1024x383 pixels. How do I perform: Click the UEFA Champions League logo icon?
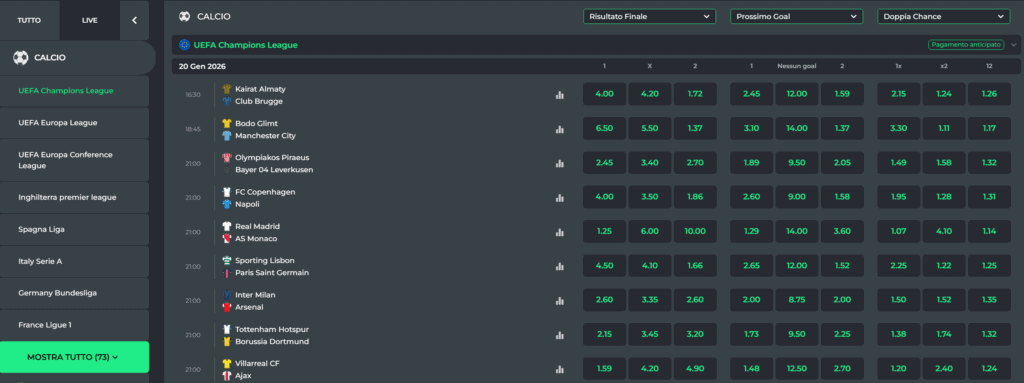(184, 45)
